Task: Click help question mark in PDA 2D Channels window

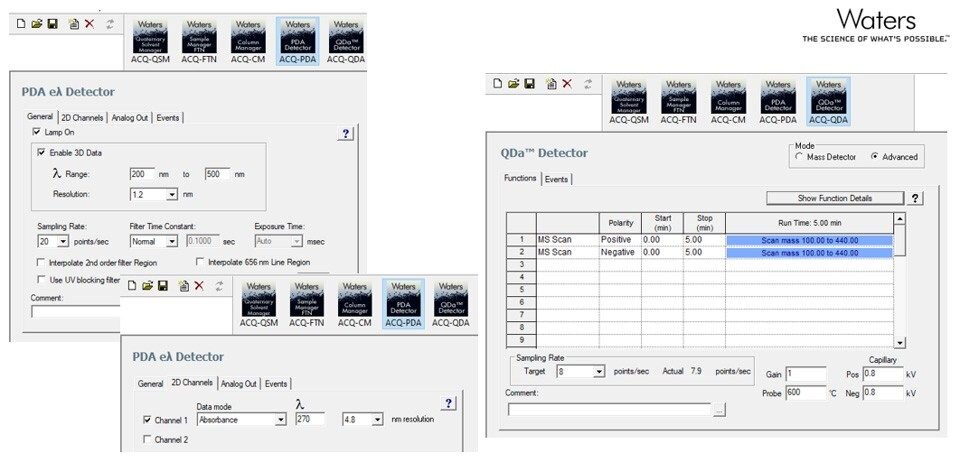Action: click(449, 403)
